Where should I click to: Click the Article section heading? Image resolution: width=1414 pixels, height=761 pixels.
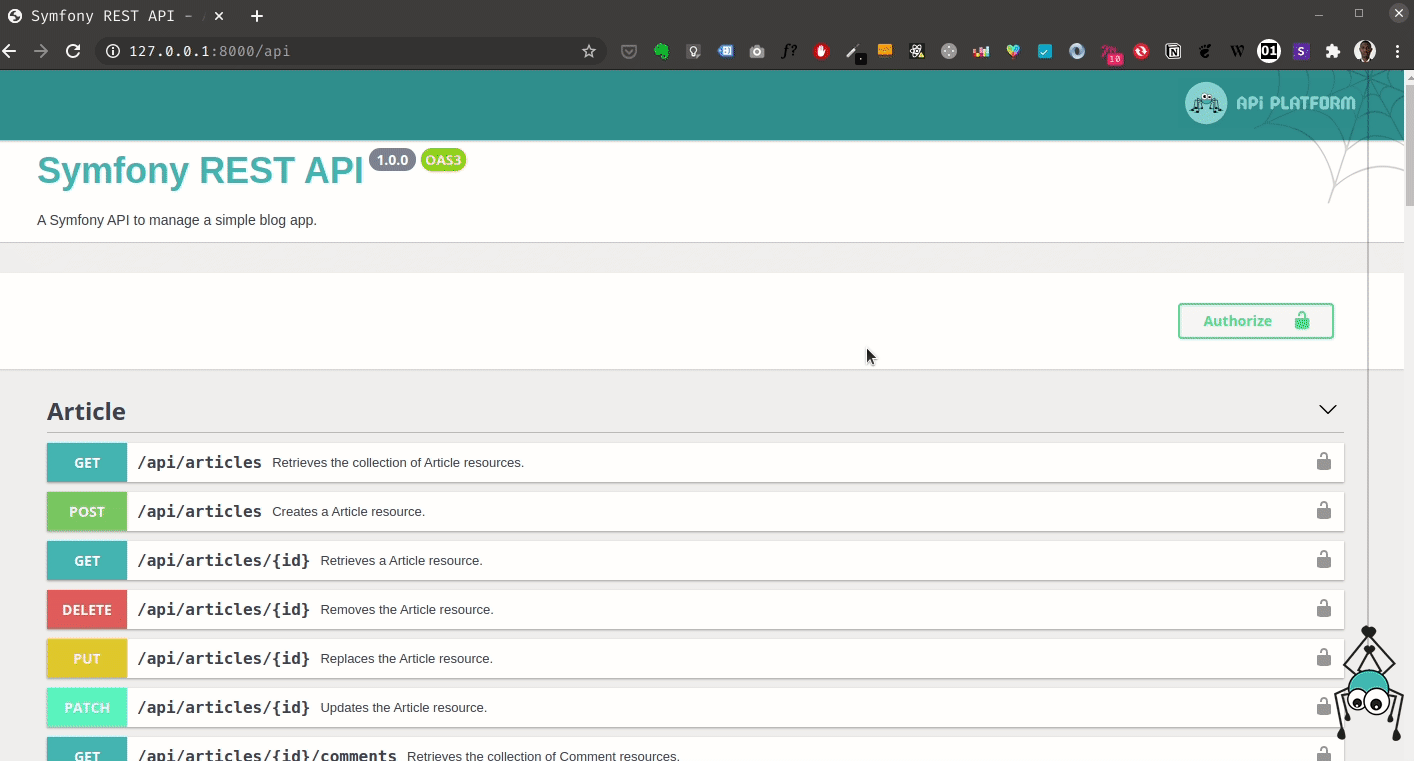86,412
